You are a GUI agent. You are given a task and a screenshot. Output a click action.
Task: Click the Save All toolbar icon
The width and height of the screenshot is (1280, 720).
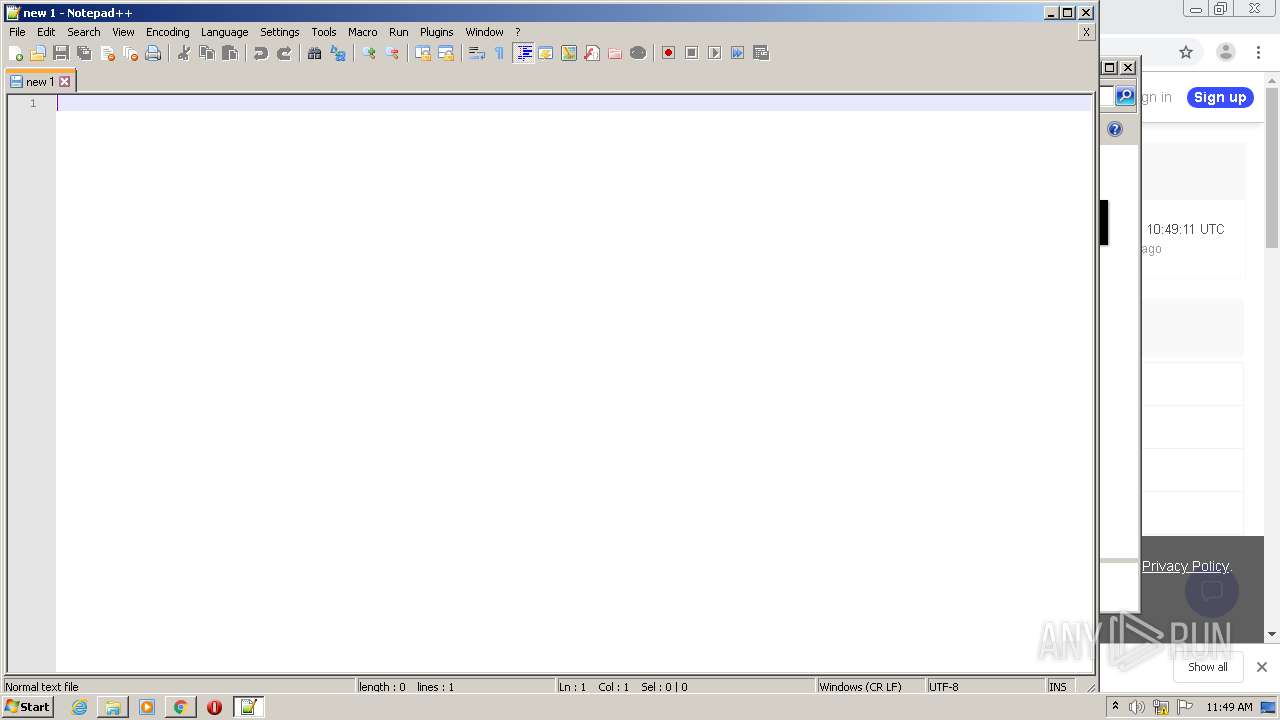click(x=84, y=53)
